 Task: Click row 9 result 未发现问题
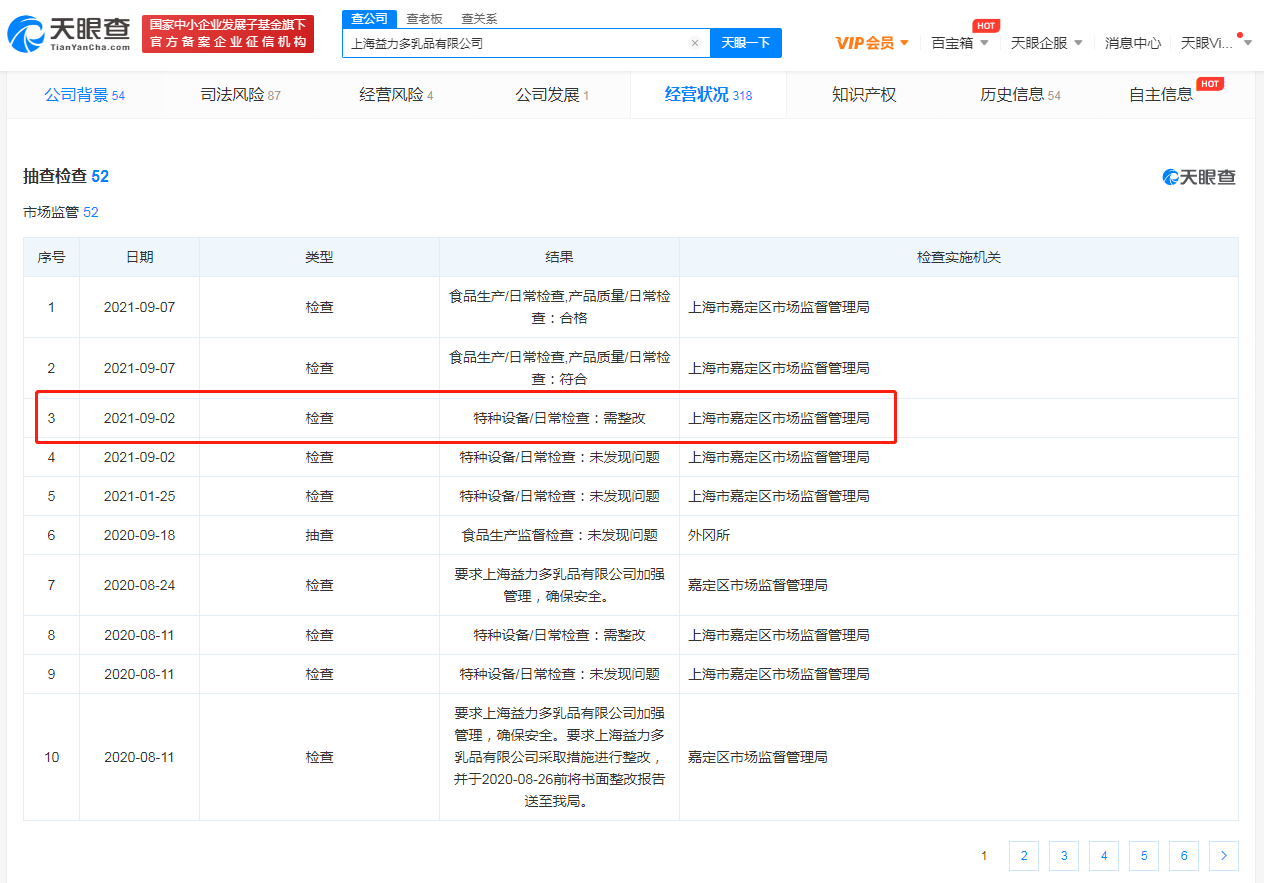[560, 674]
